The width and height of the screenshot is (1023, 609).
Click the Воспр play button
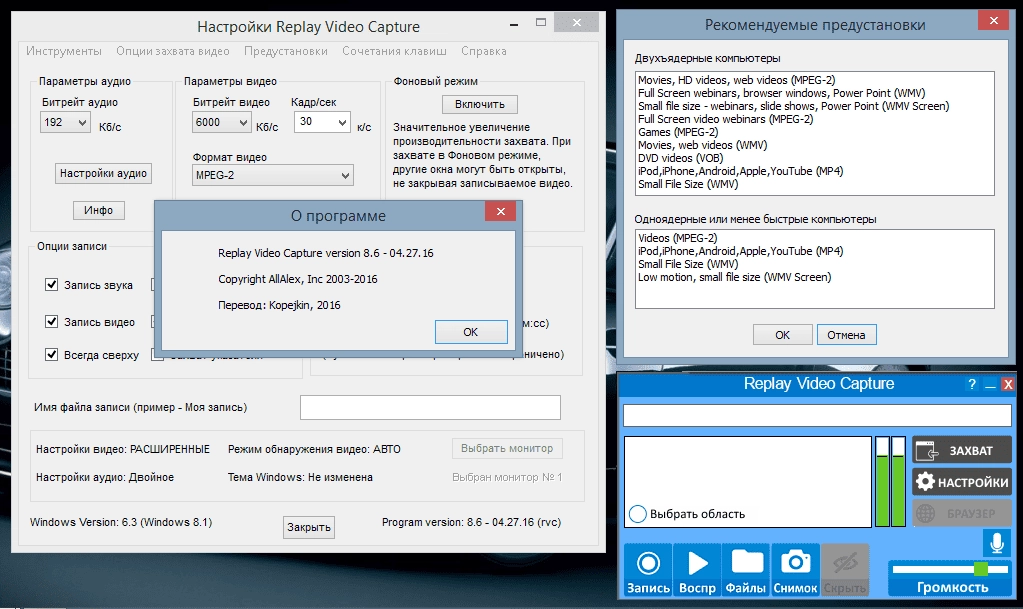697,569
